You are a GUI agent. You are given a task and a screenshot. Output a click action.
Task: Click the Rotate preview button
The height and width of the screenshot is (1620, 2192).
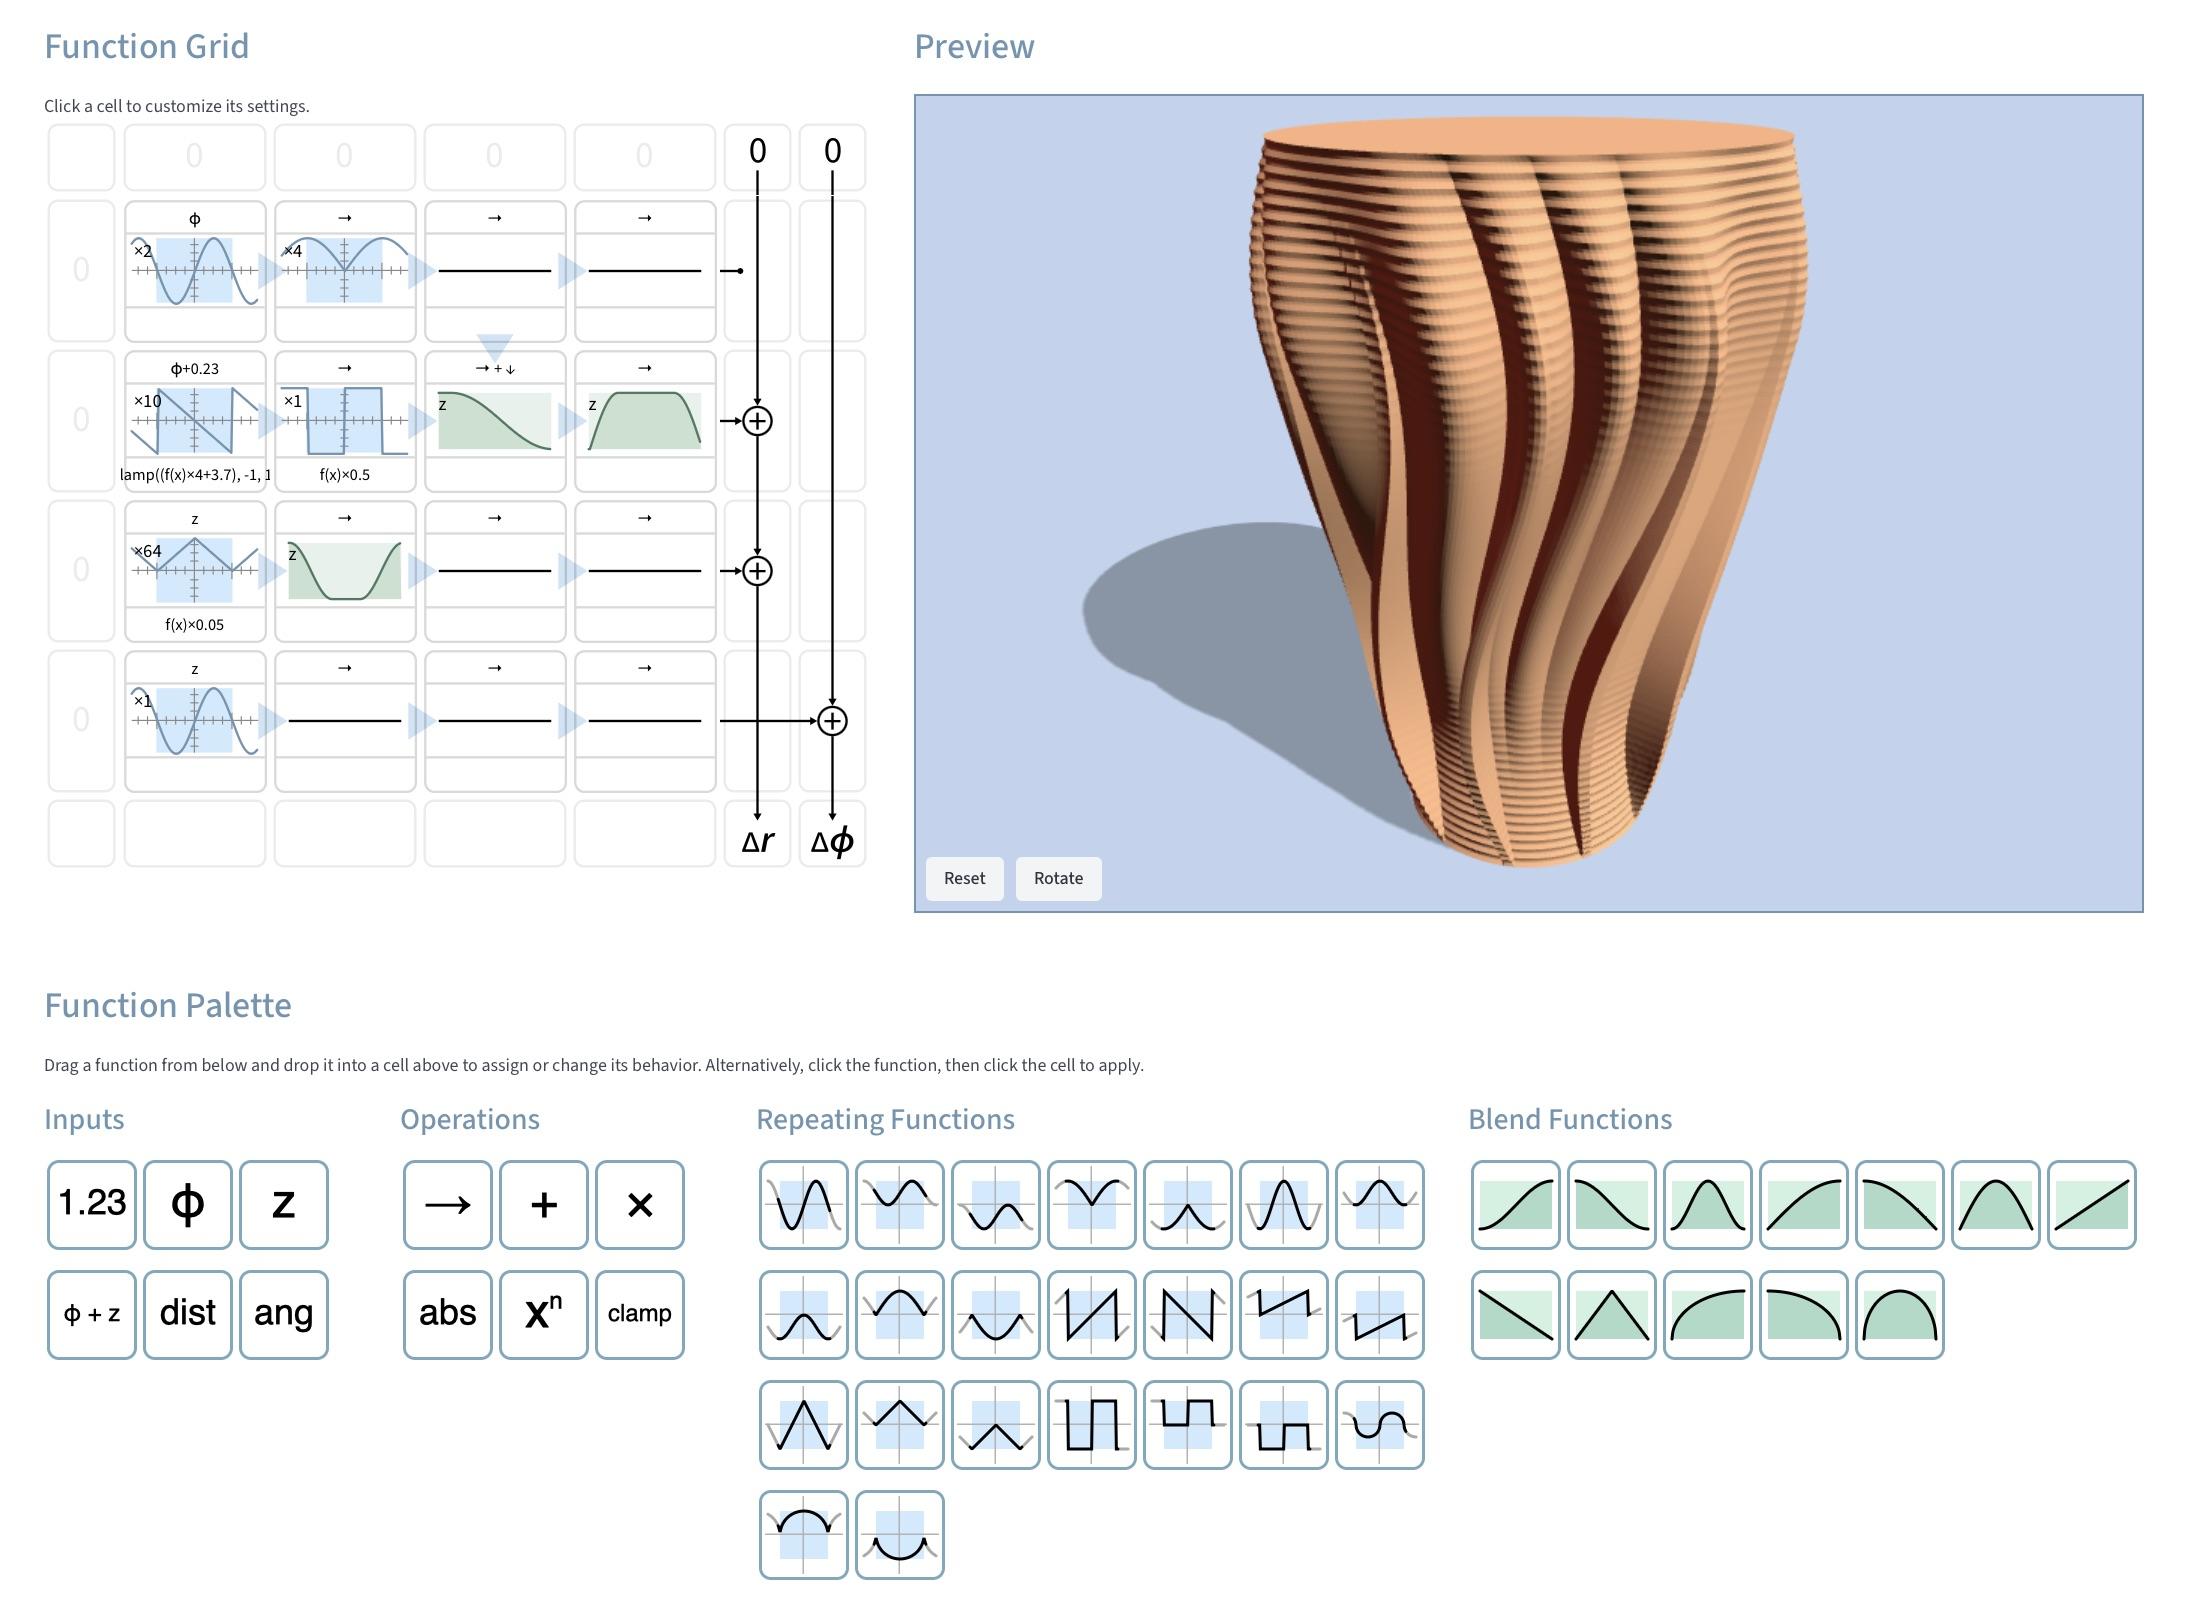point(1058,878)
